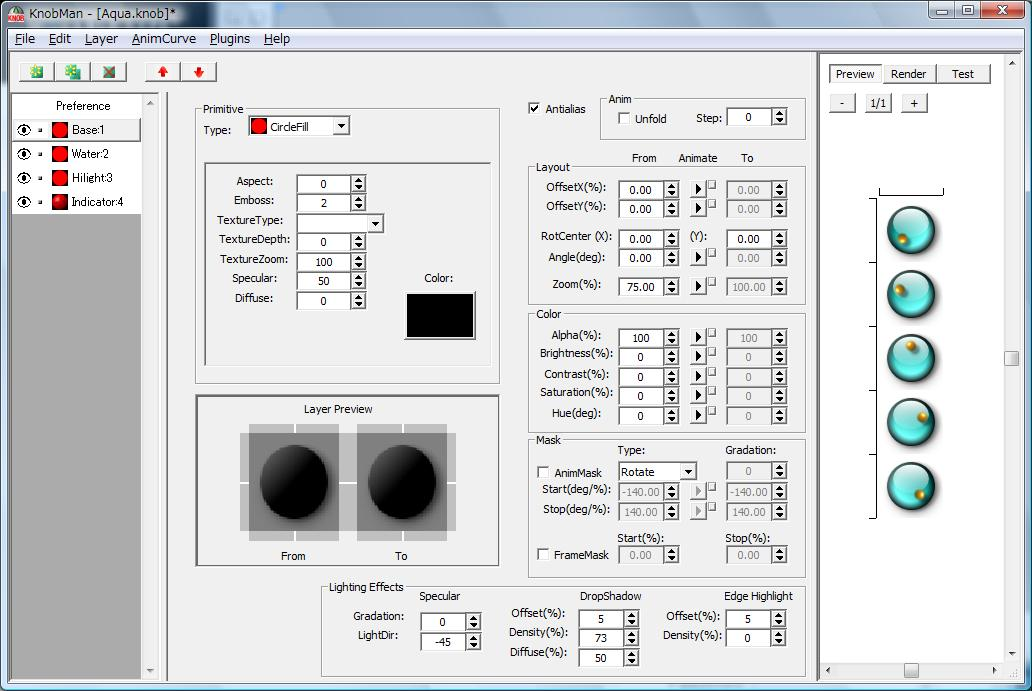This screenshot has width=1032, height=691.
Task: Click the Zoom animate arrow button
Action: coord(698,287)
